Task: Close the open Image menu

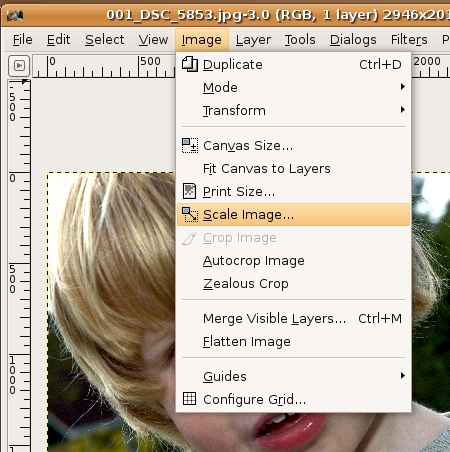Action: click(202, 40)
